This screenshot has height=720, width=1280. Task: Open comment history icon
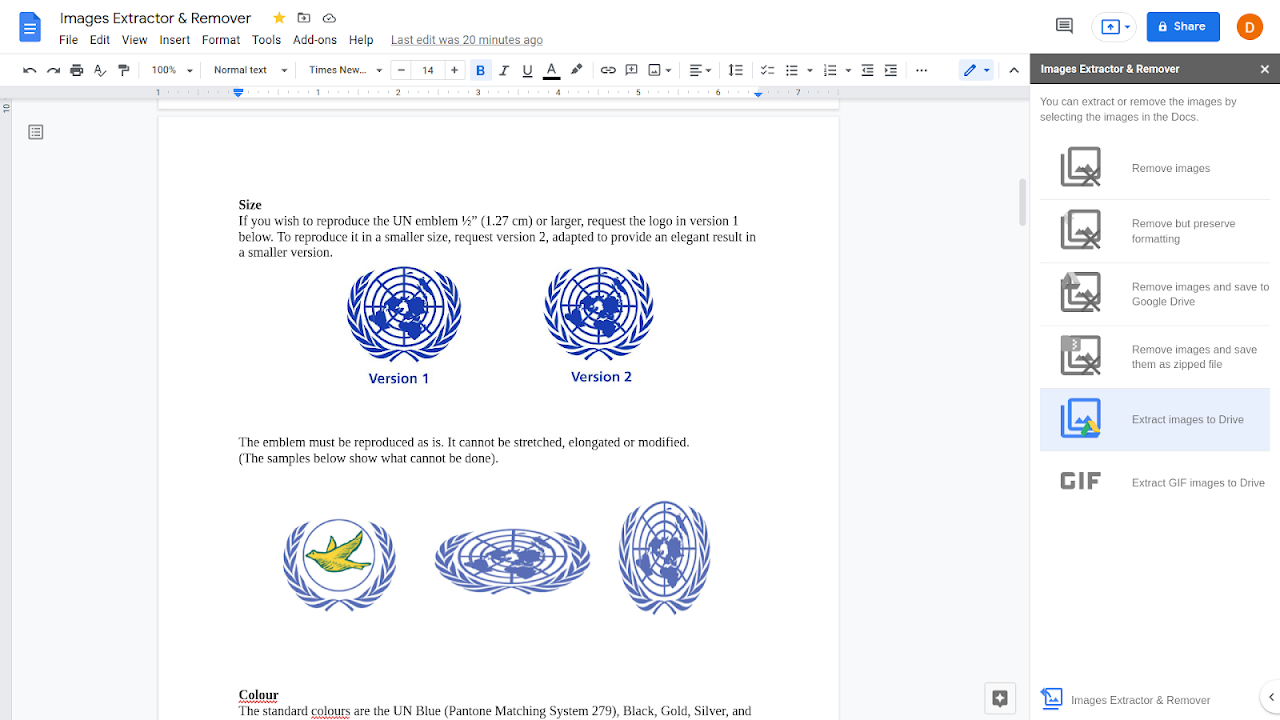(1064, 26)
